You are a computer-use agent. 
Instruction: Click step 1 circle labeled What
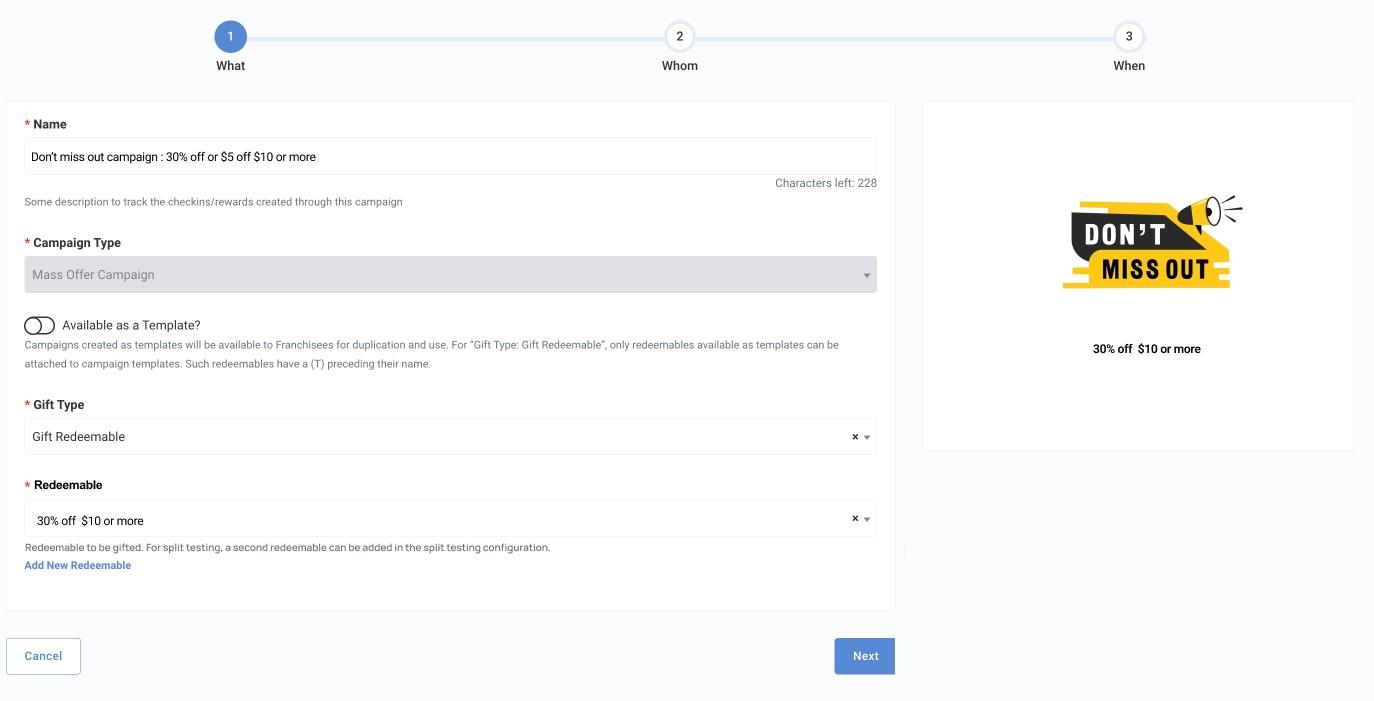(230, 38)
